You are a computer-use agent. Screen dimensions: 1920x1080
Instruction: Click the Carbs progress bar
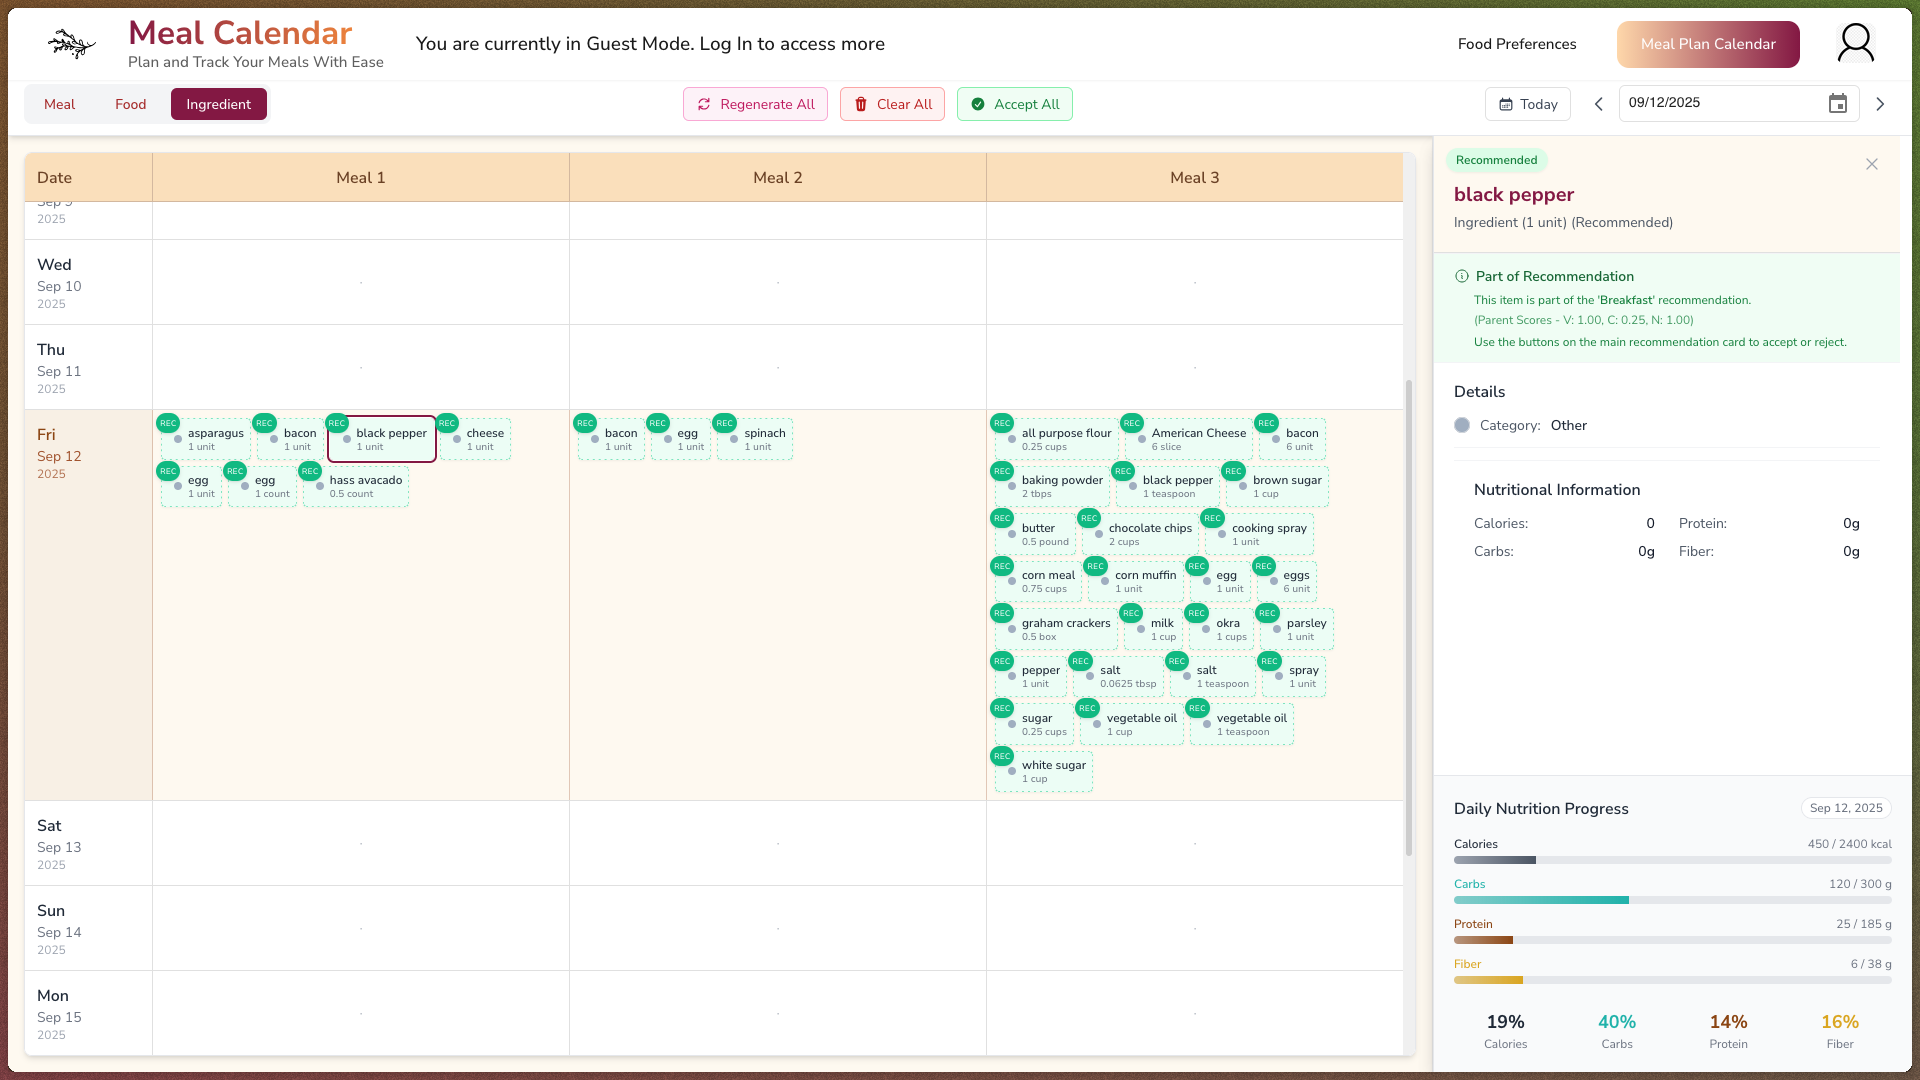[x=1671, y=900]
